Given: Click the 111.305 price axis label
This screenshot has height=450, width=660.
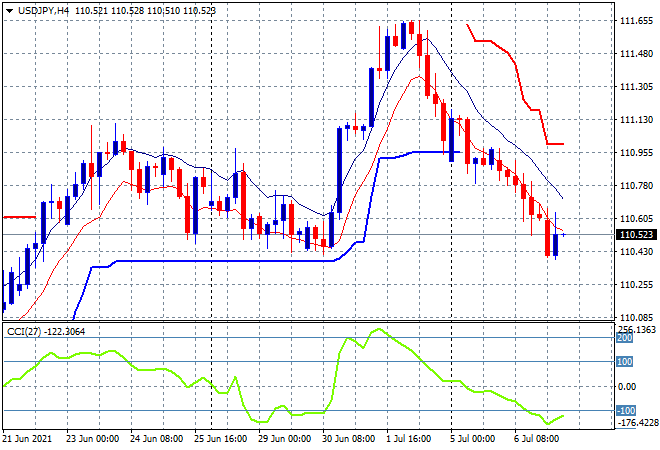Looking at the screenshot, I should pyautogui.click(x=636, y=87).
